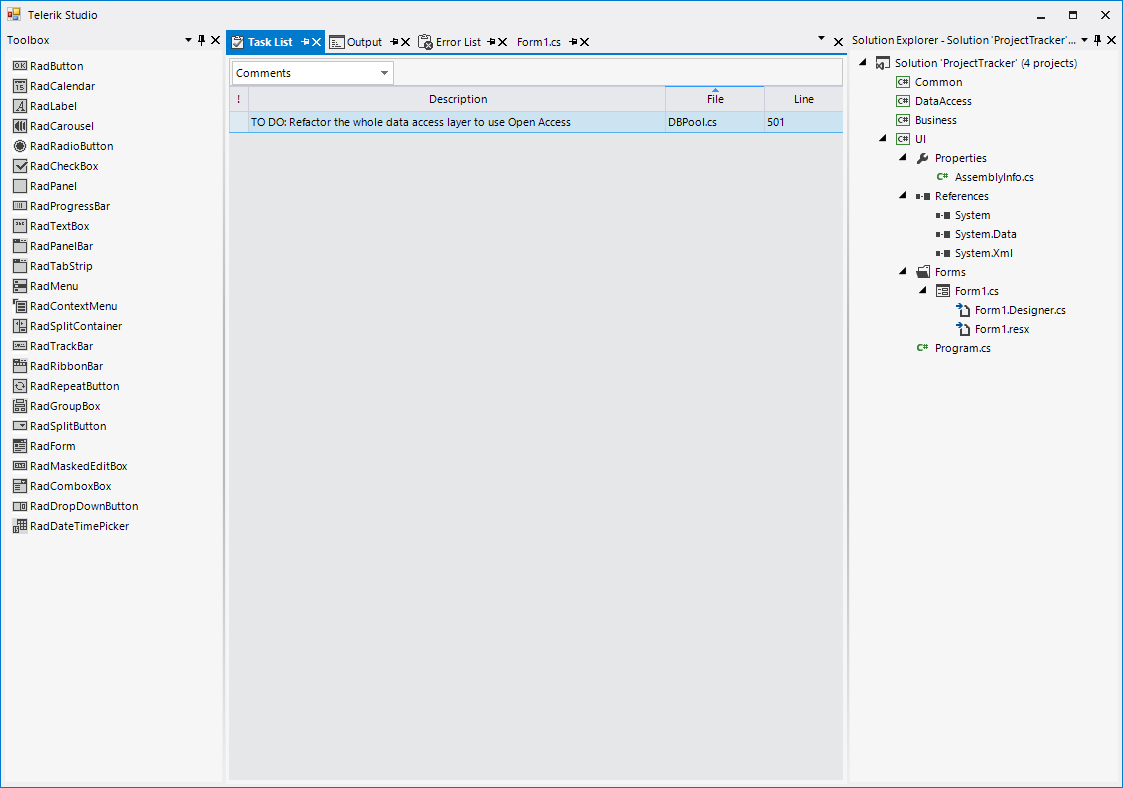Select the RadMenu toolbox icon
1123x788 pixels.
point(20,287)
